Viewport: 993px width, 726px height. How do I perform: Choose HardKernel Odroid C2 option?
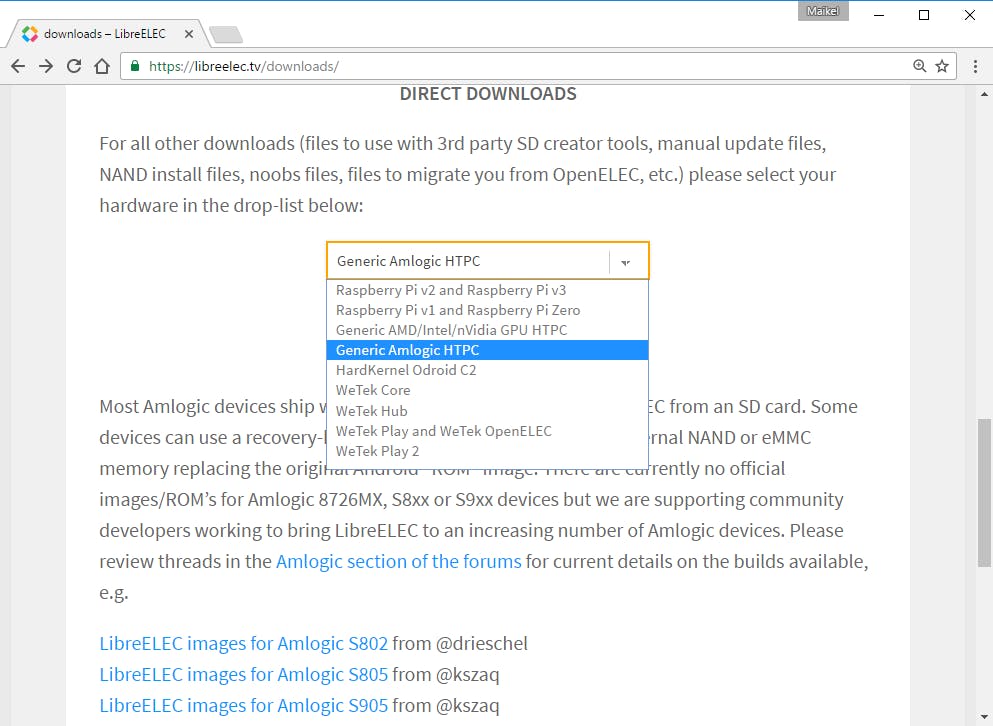click(x=488, y=370)
